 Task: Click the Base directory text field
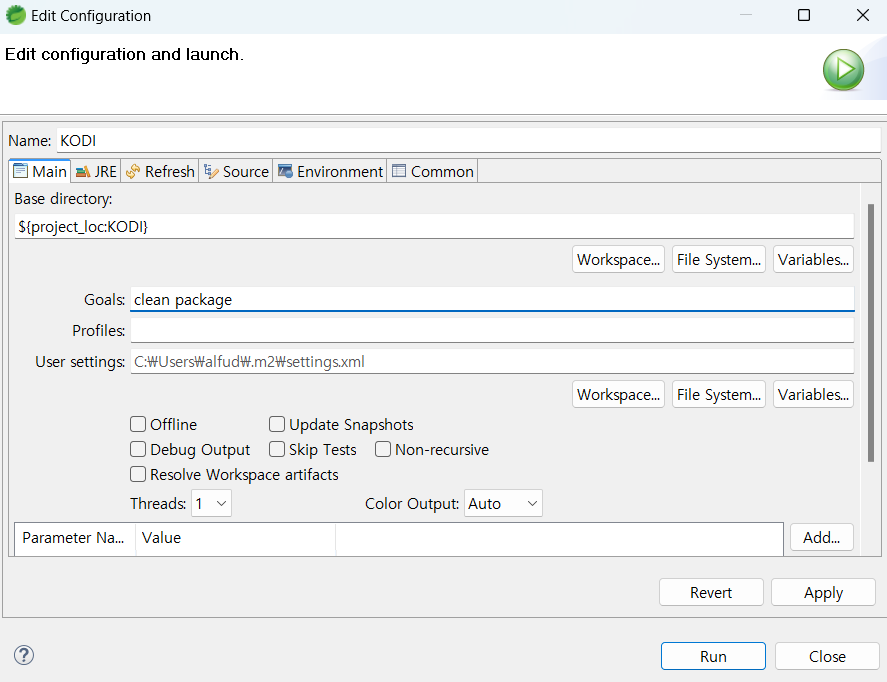(x=434, y=226)
